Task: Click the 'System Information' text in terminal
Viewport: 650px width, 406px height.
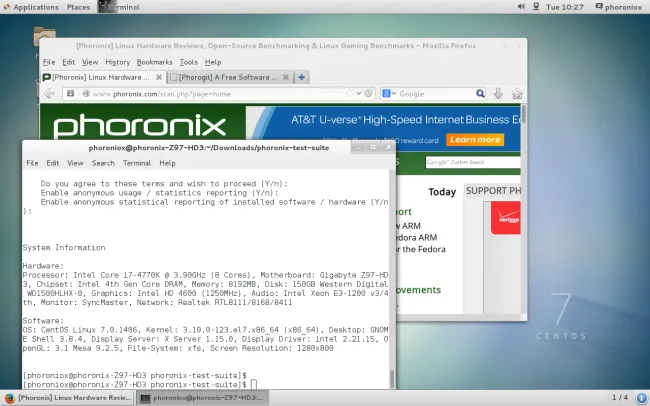Action: click(x=64, y=248)
